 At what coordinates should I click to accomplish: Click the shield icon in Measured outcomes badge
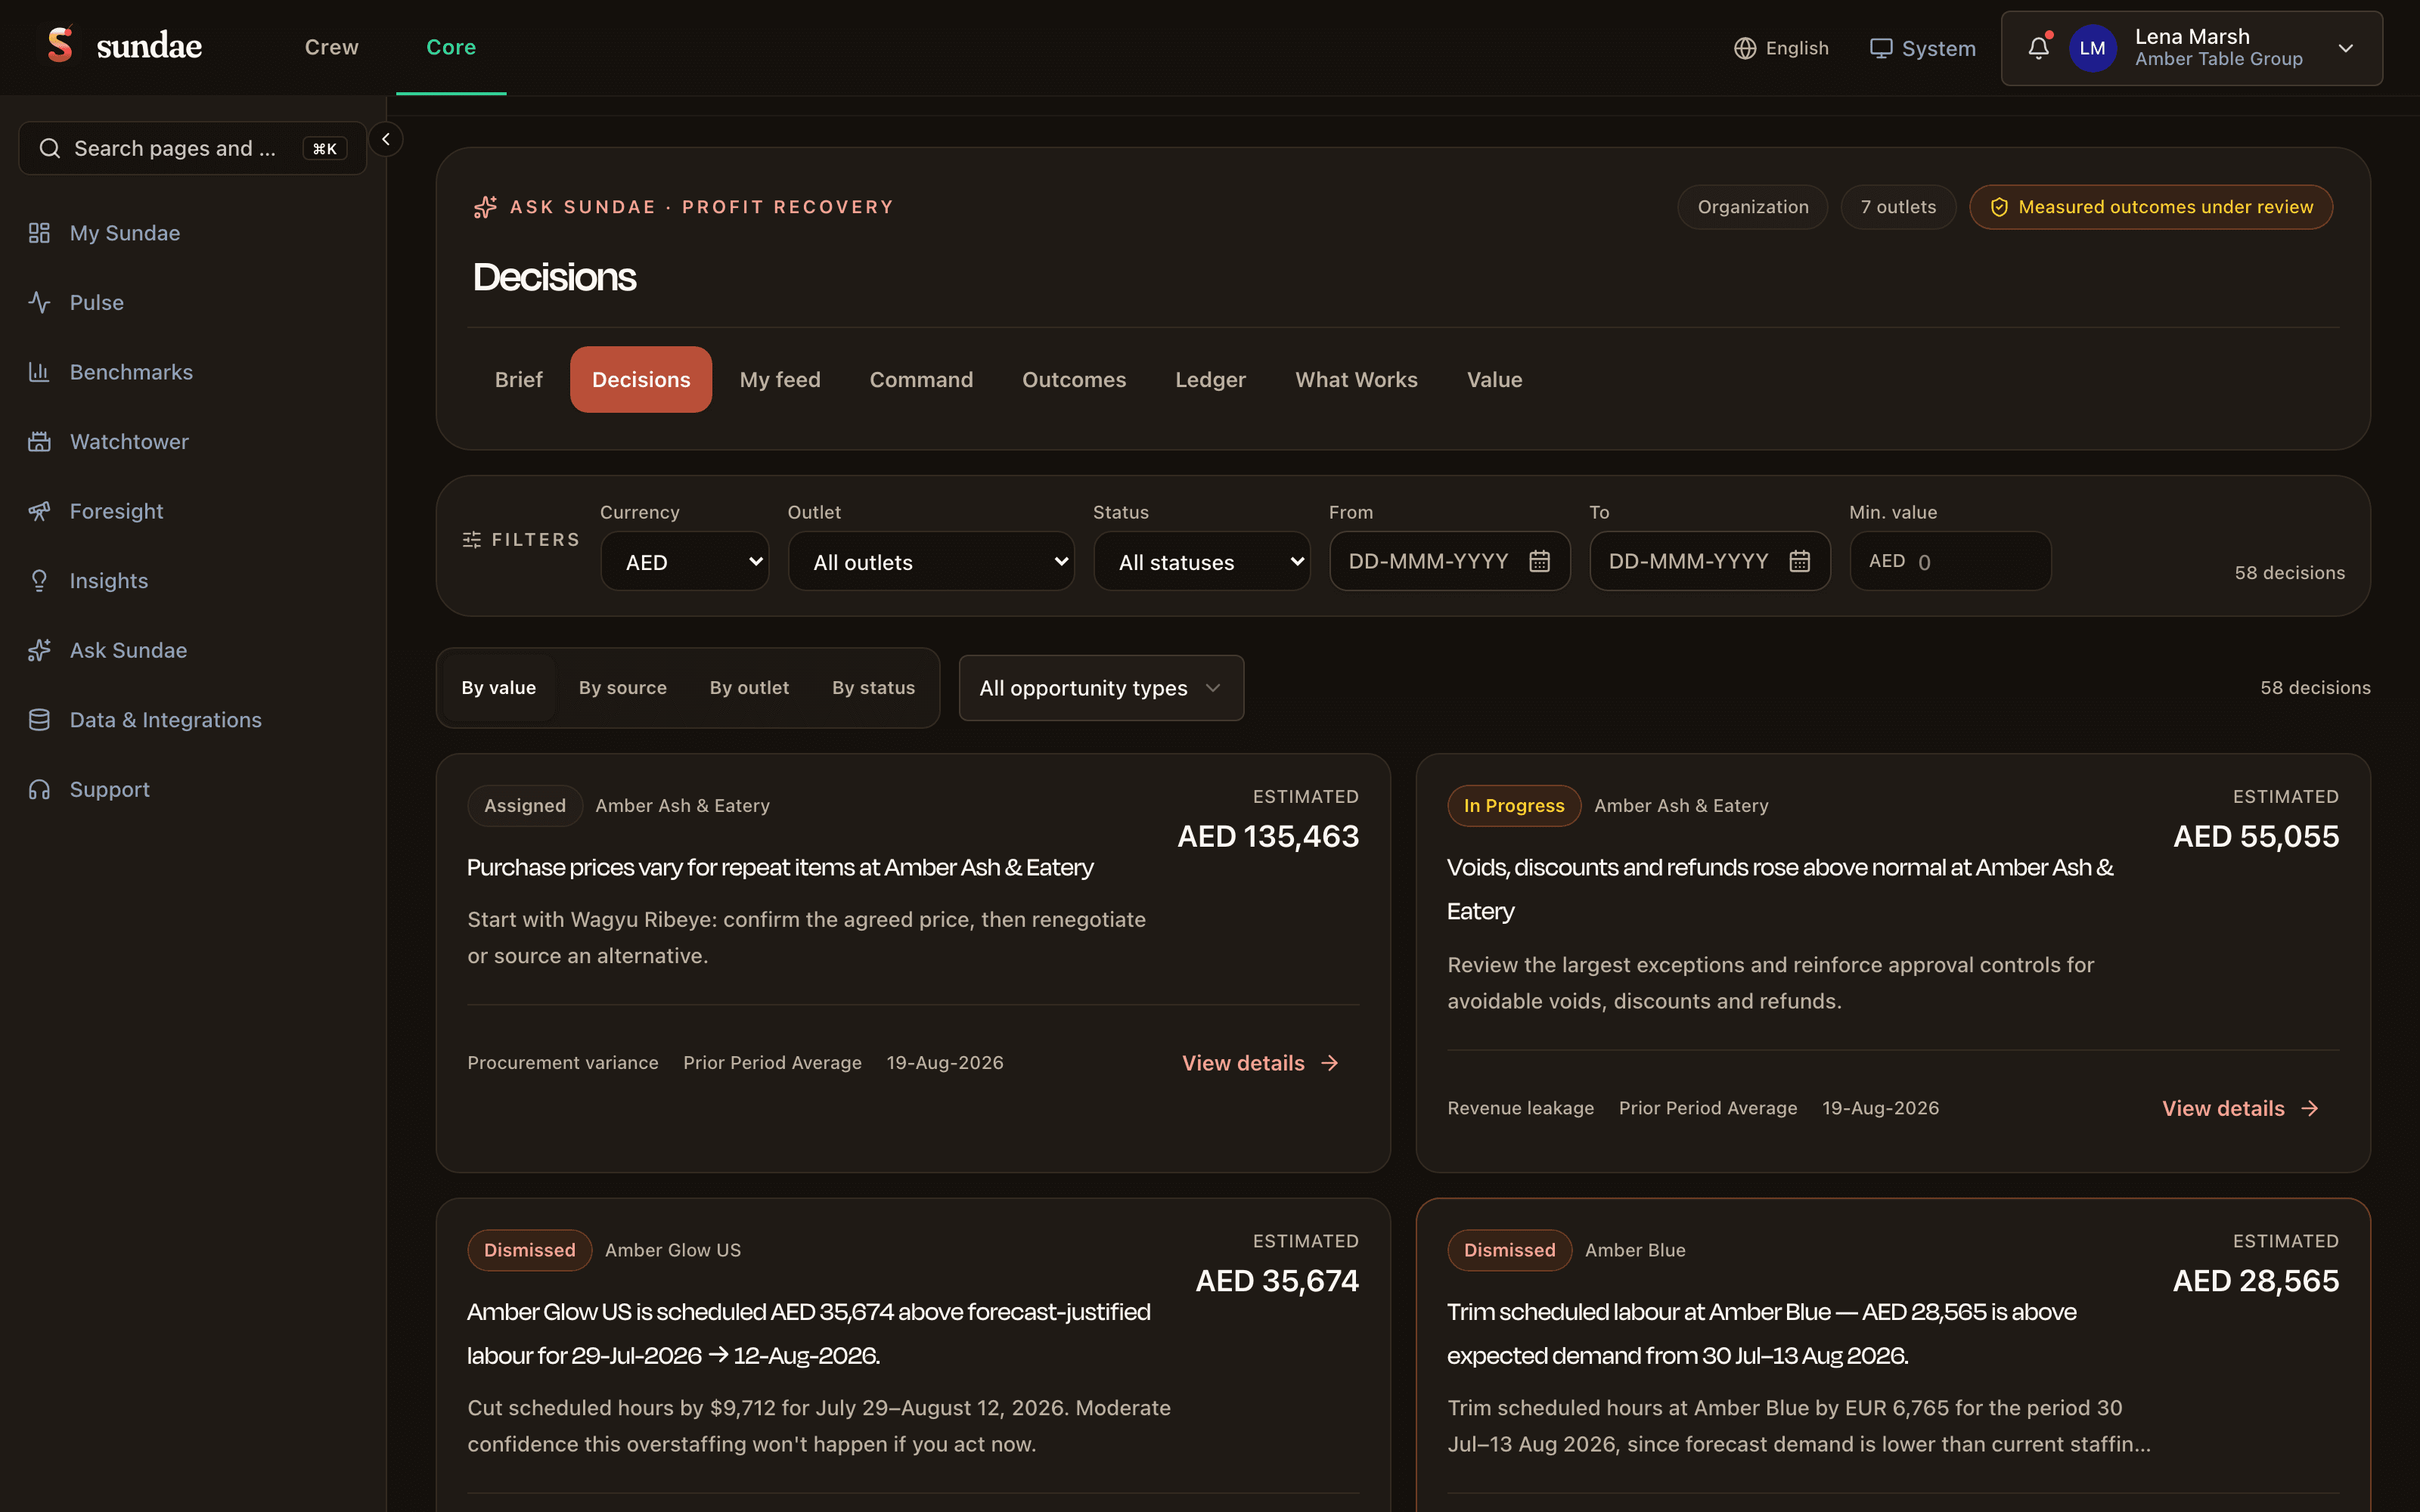click(x=1999, y=207)
